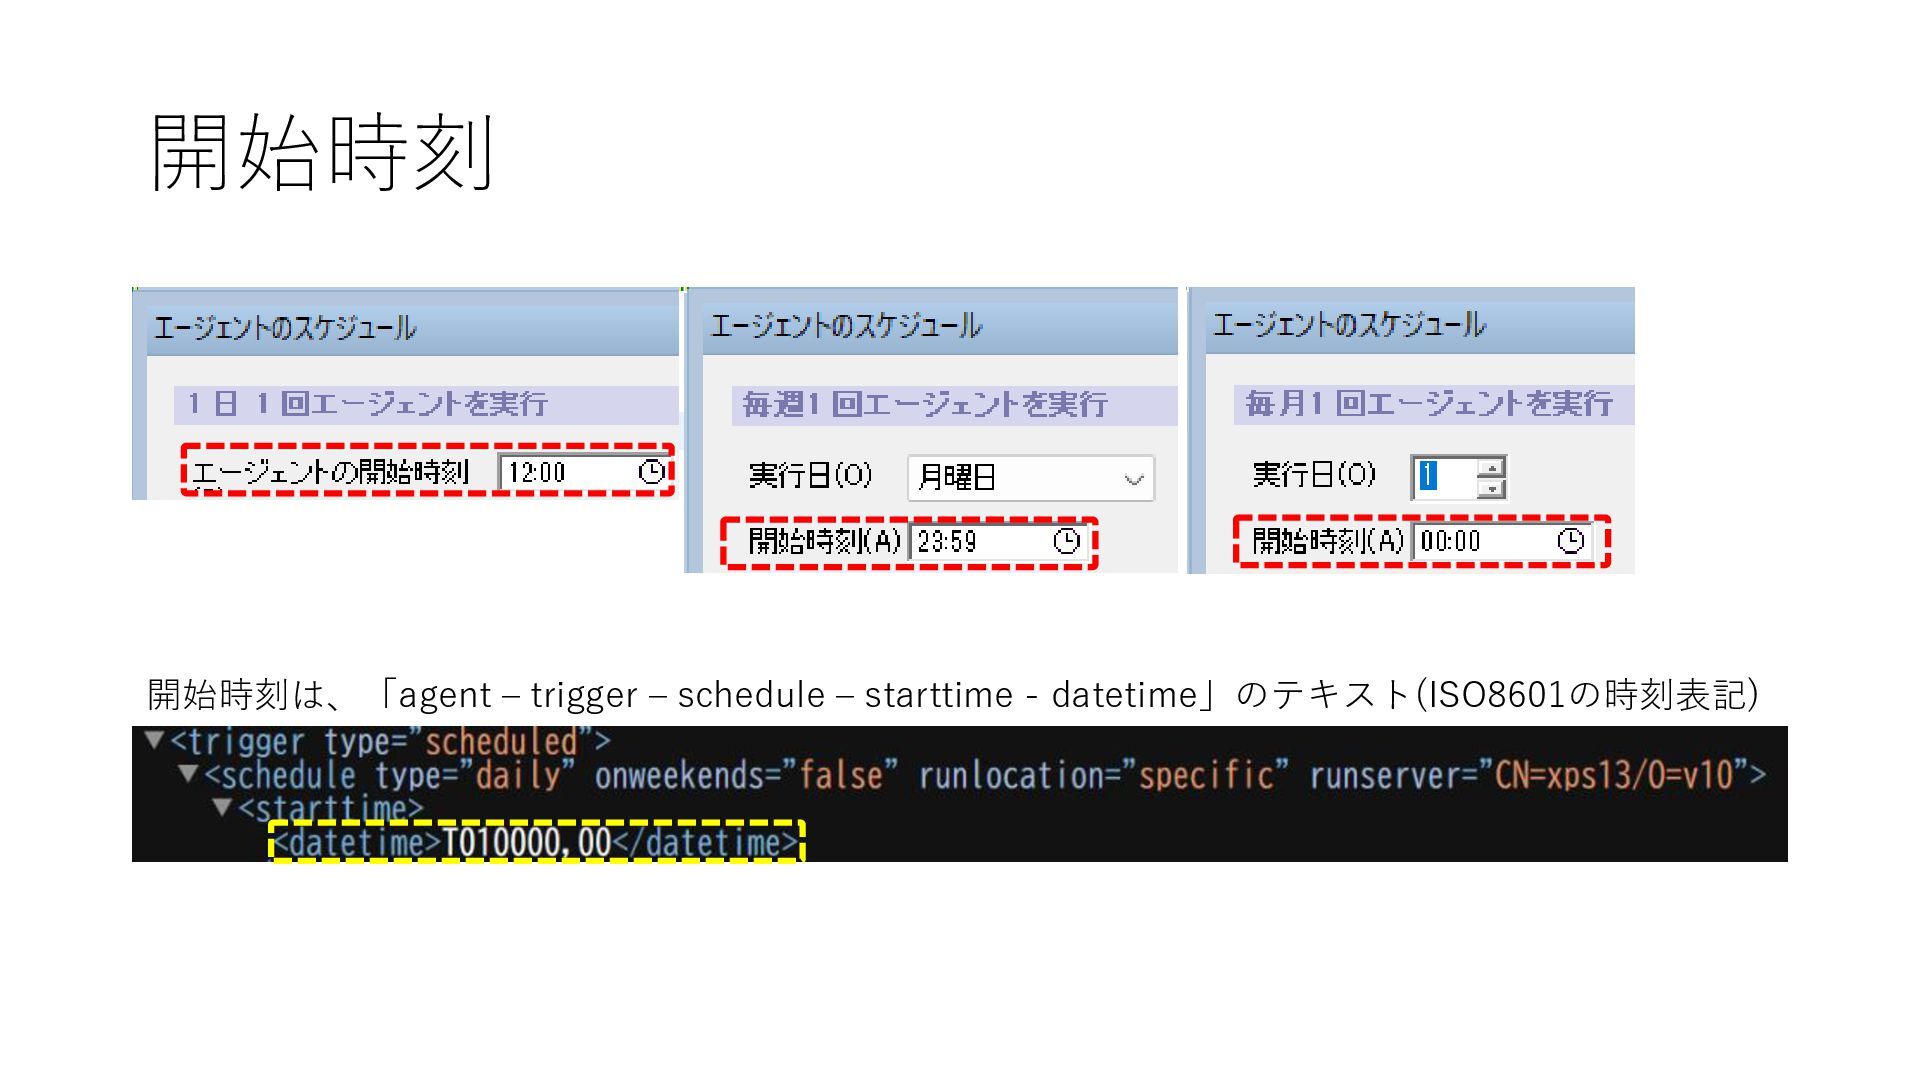Select the datetime T010000,00 element

pyautogui.click(x=535, y=842)
